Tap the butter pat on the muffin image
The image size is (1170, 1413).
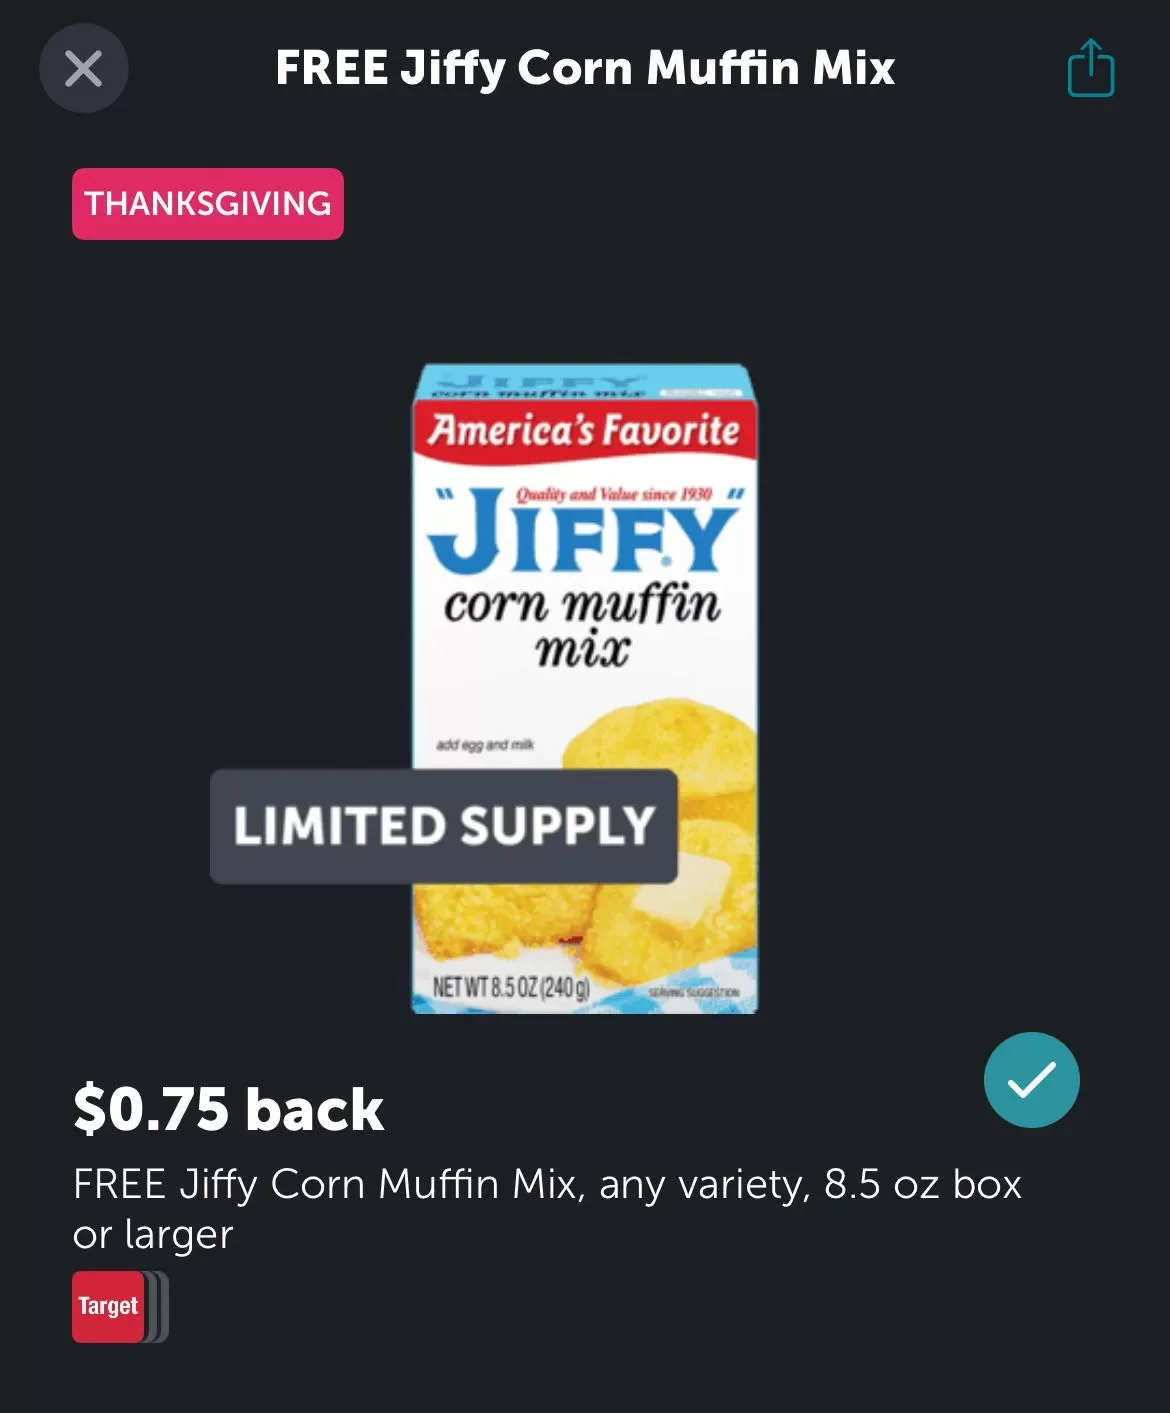(x=678, y=893)
